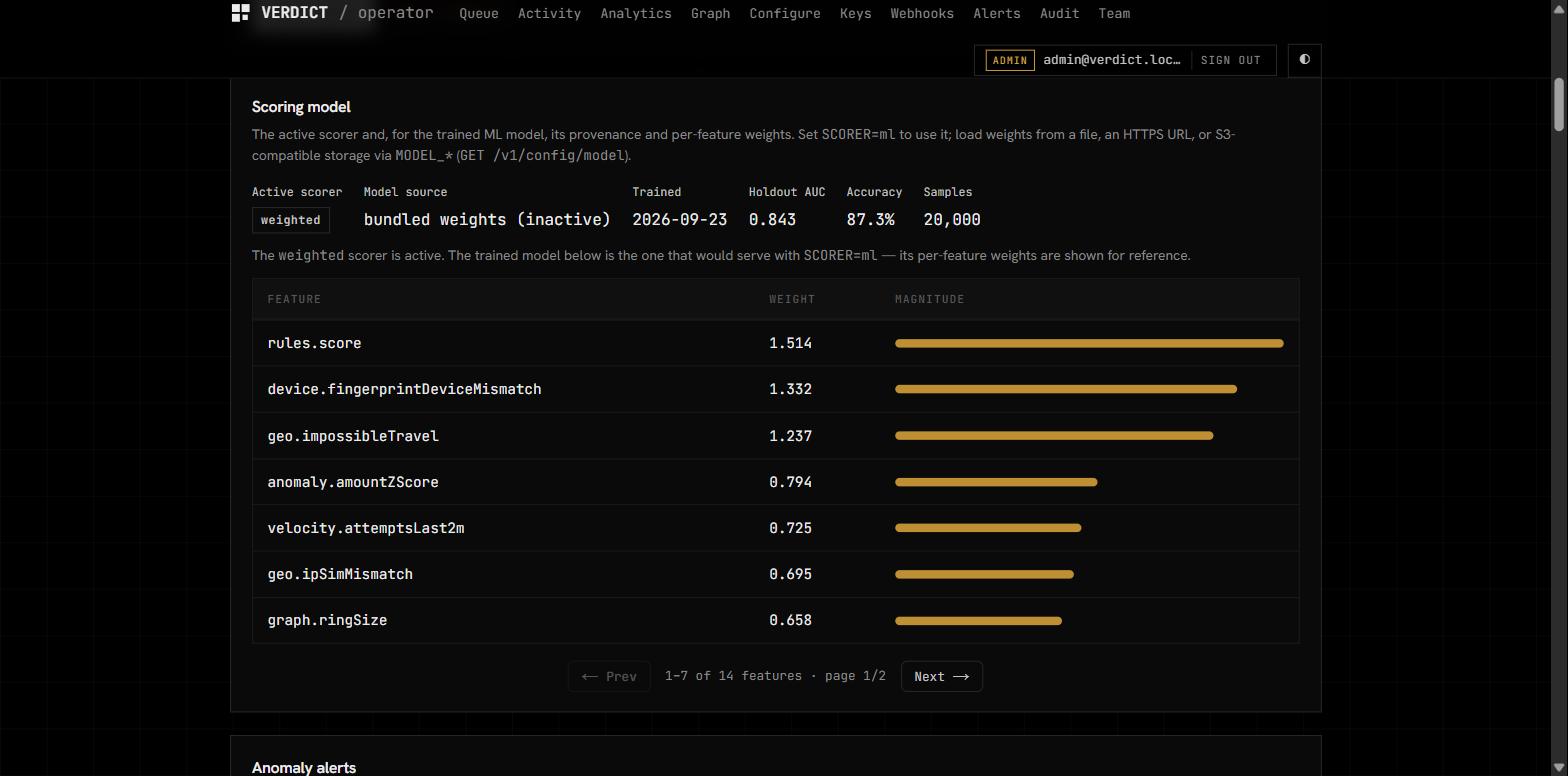This screenshot has width=1568, height=776.
Task: Click the Samples value 20,000
Action: [x=952, y=220]
